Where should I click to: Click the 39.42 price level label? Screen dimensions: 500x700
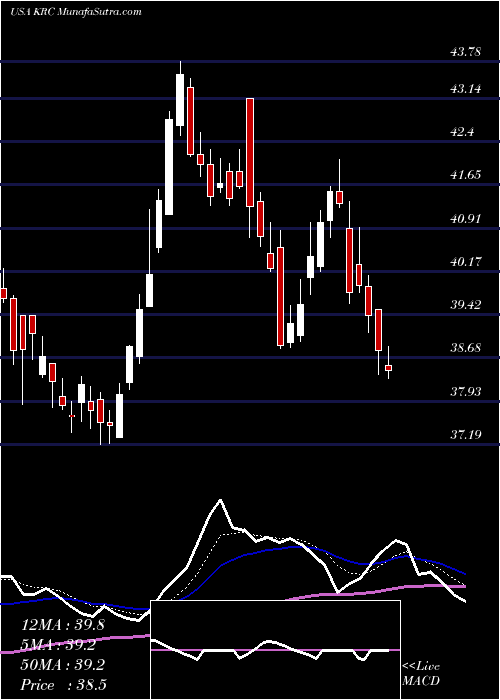(x=466, y=305)
